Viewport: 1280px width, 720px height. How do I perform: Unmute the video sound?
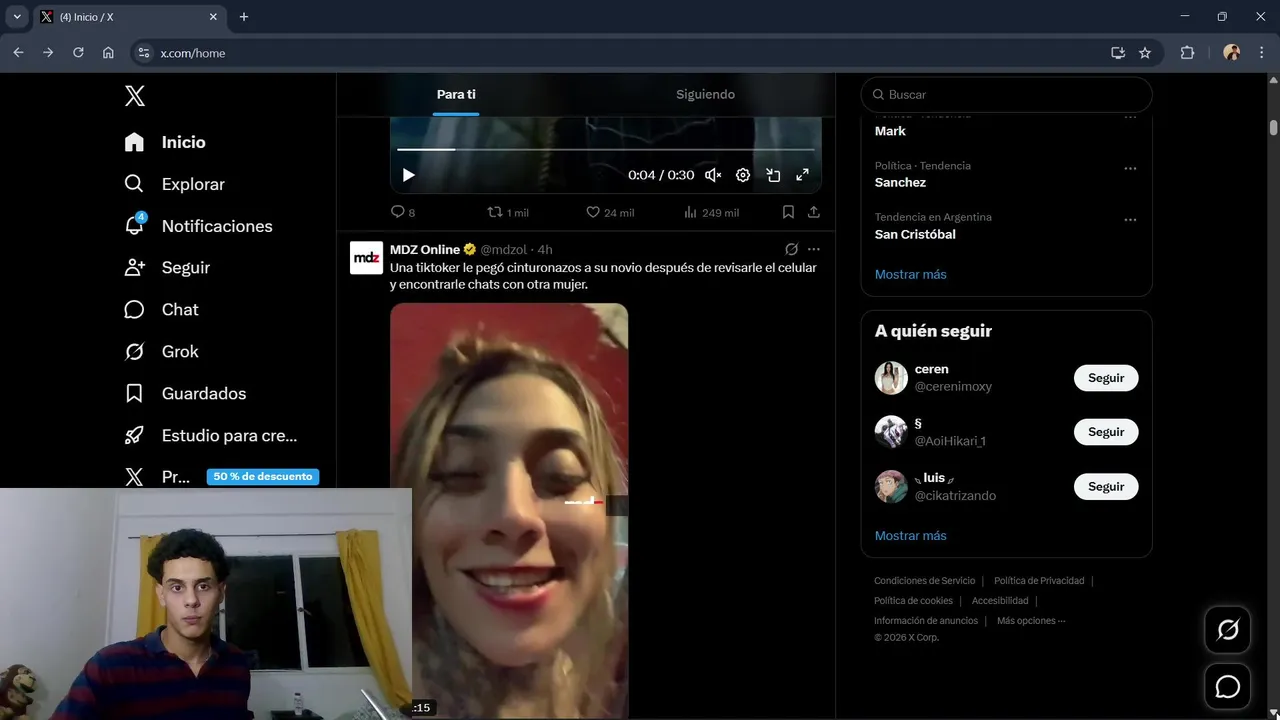[x=713, y=175]
